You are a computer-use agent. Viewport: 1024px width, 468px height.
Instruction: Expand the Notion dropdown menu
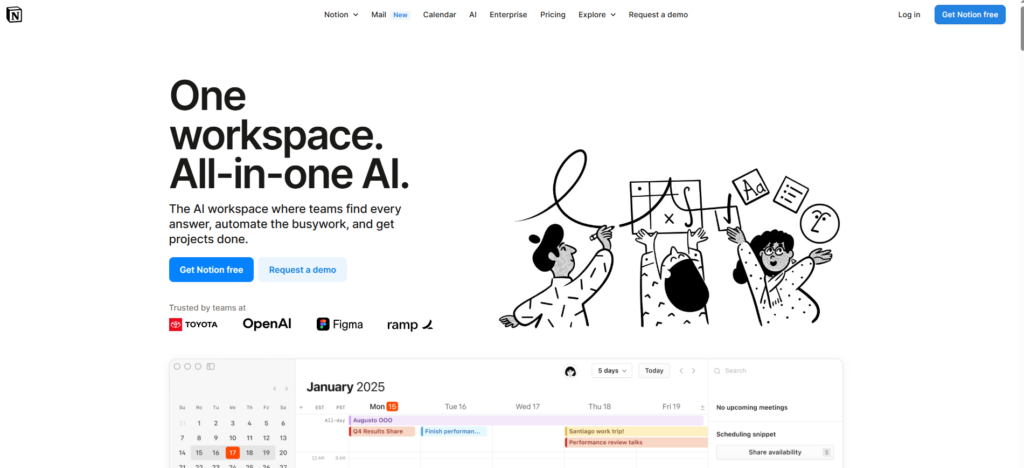point(341,15)
